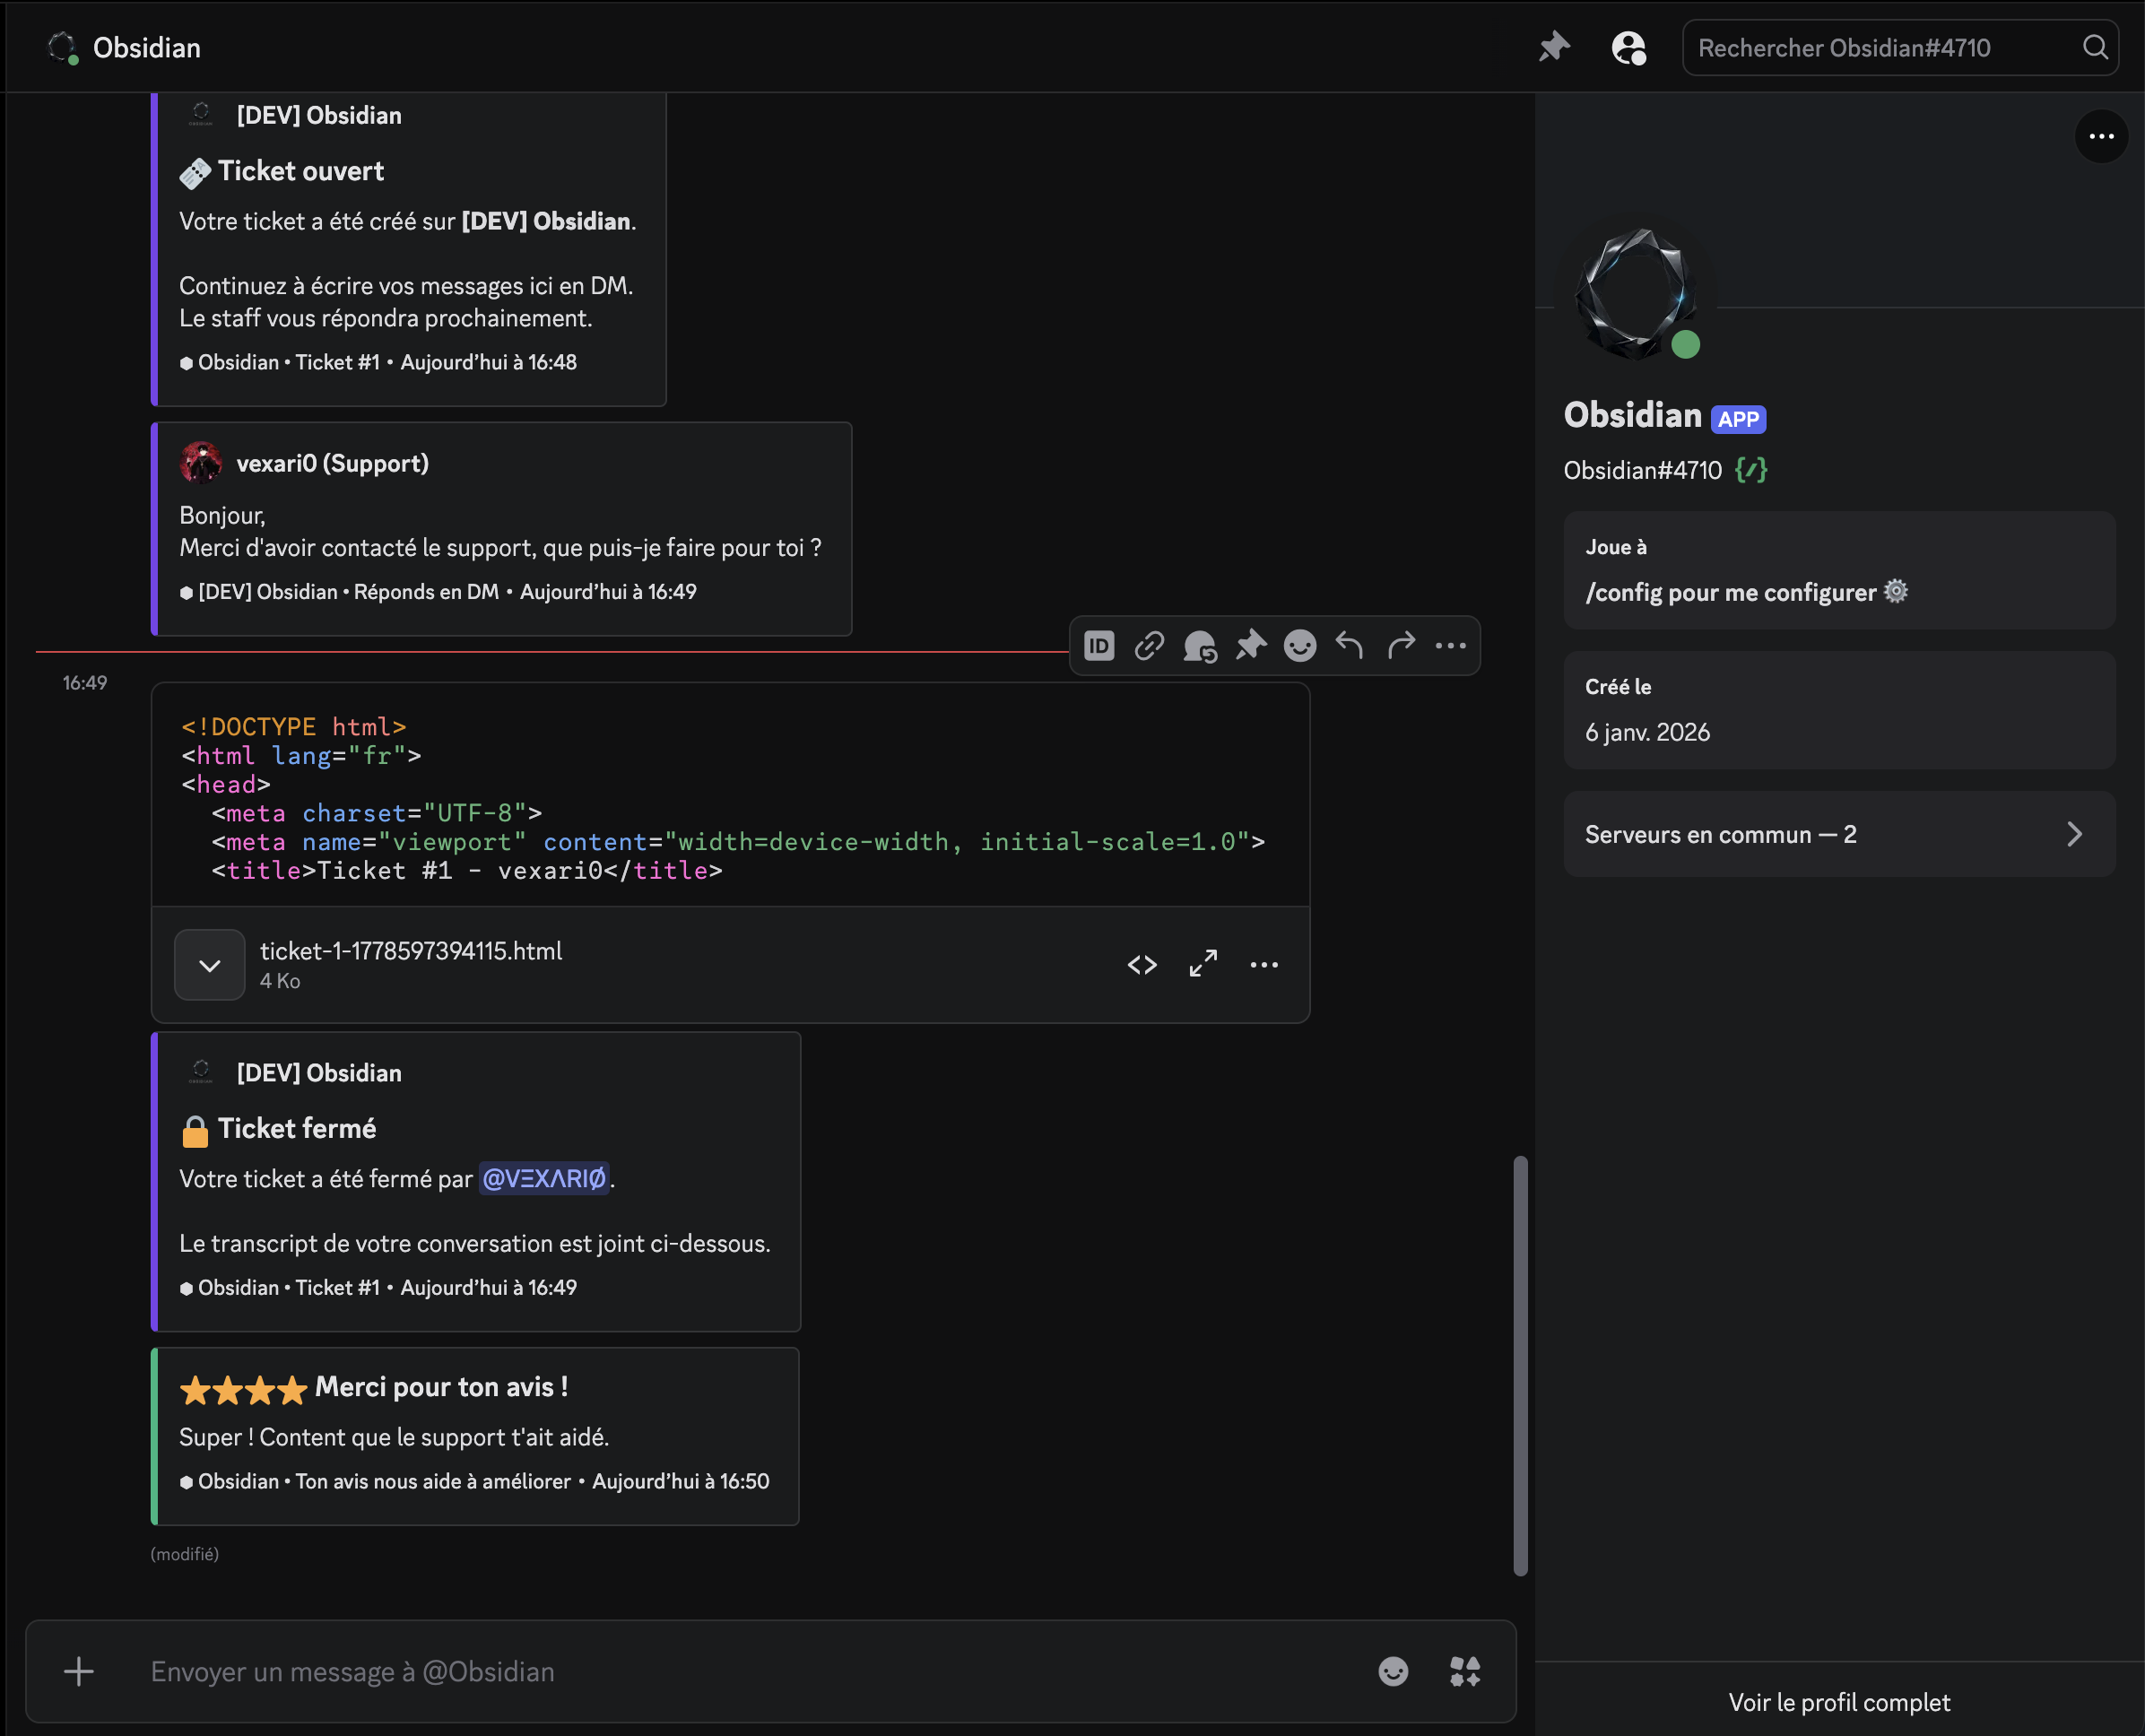Add a reaction with the toolbar smiley icon
This screenshot has width=2145, height=1736.
[1300, 646]
